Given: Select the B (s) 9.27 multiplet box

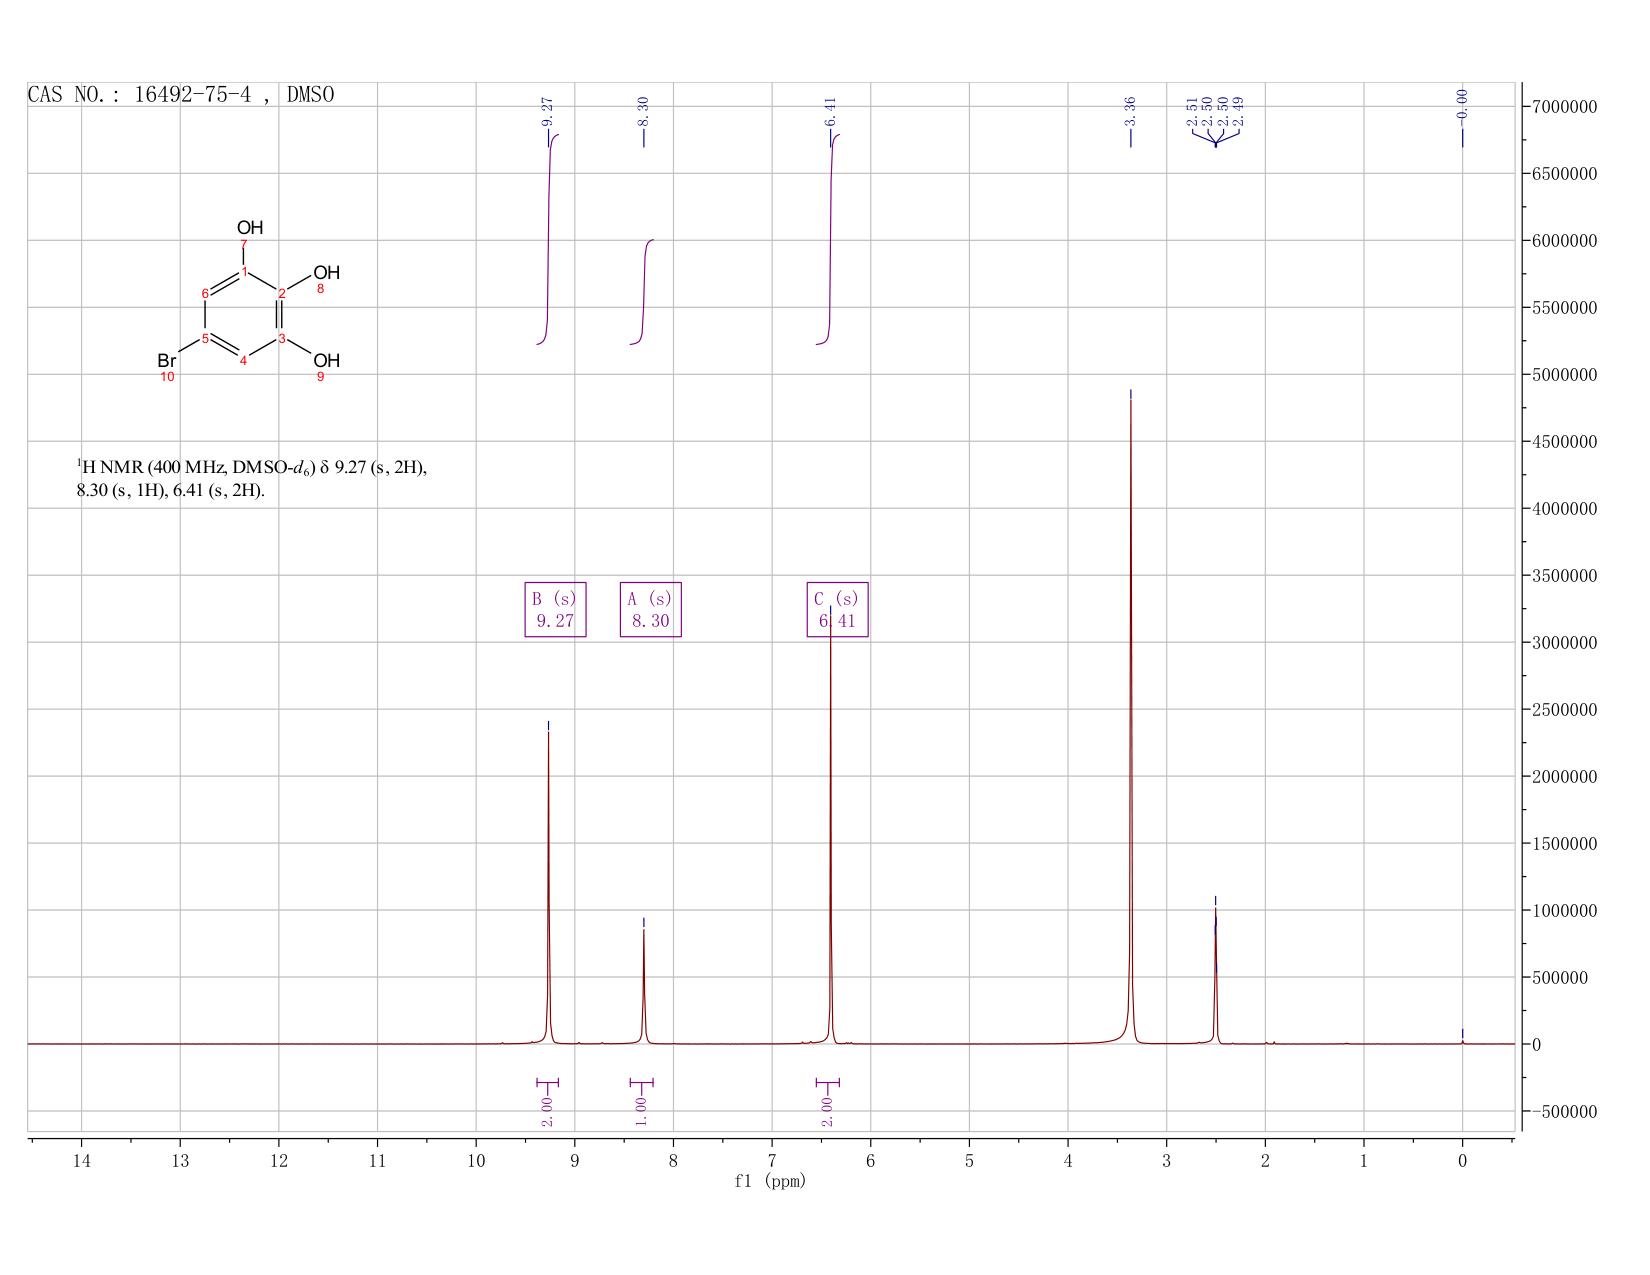Looking at the screenshot, I should click(x=555, y=609).
